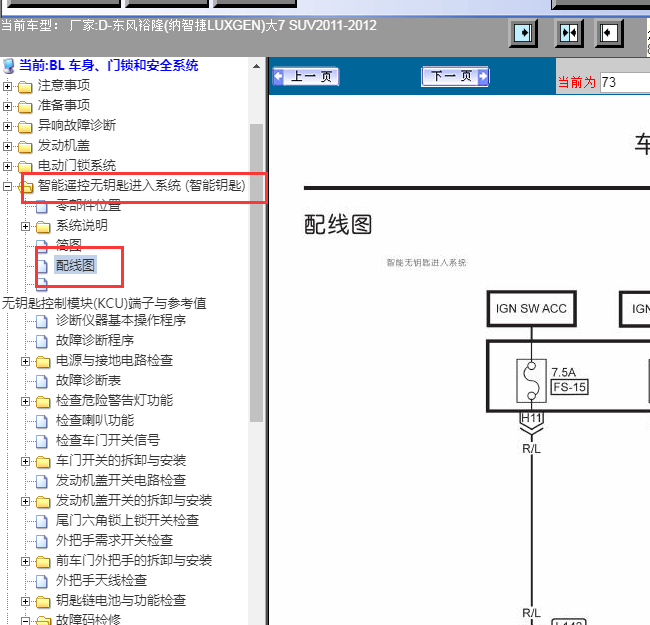Click the up arrow of tree scrollbar

[257, 66]
